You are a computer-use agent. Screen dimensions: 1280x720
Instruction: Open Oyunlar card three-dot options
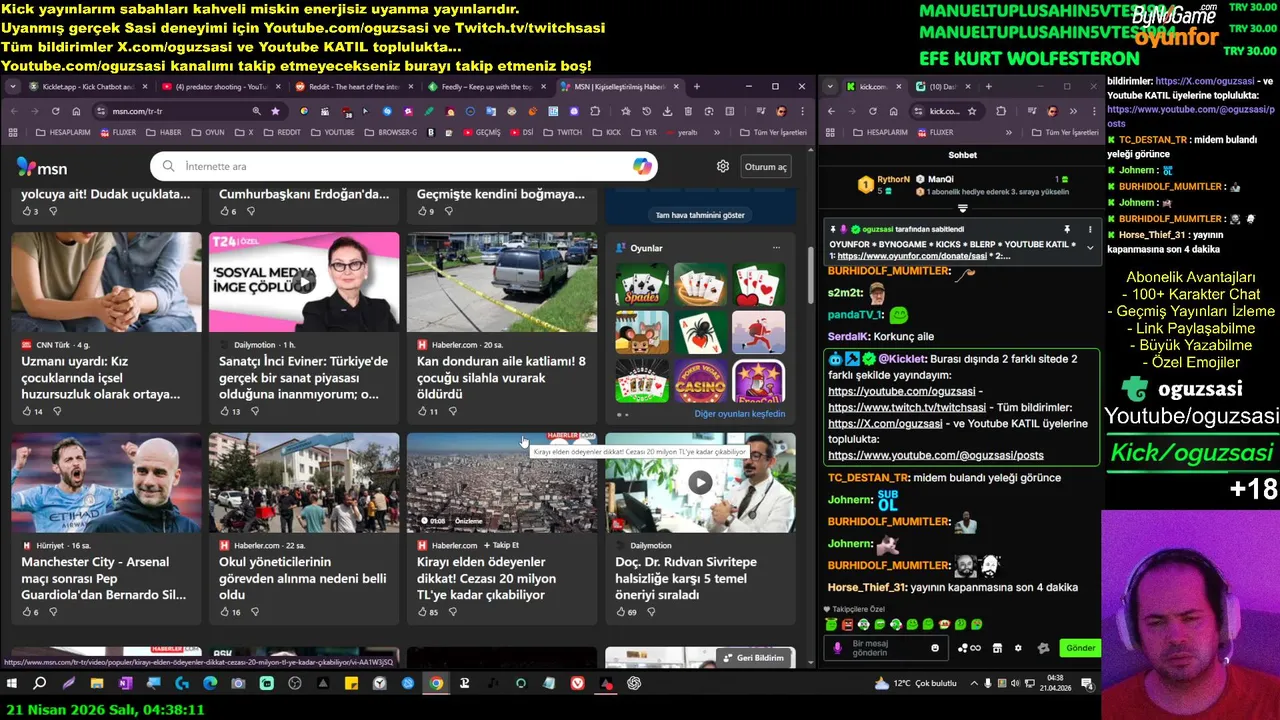pos(776,248)
